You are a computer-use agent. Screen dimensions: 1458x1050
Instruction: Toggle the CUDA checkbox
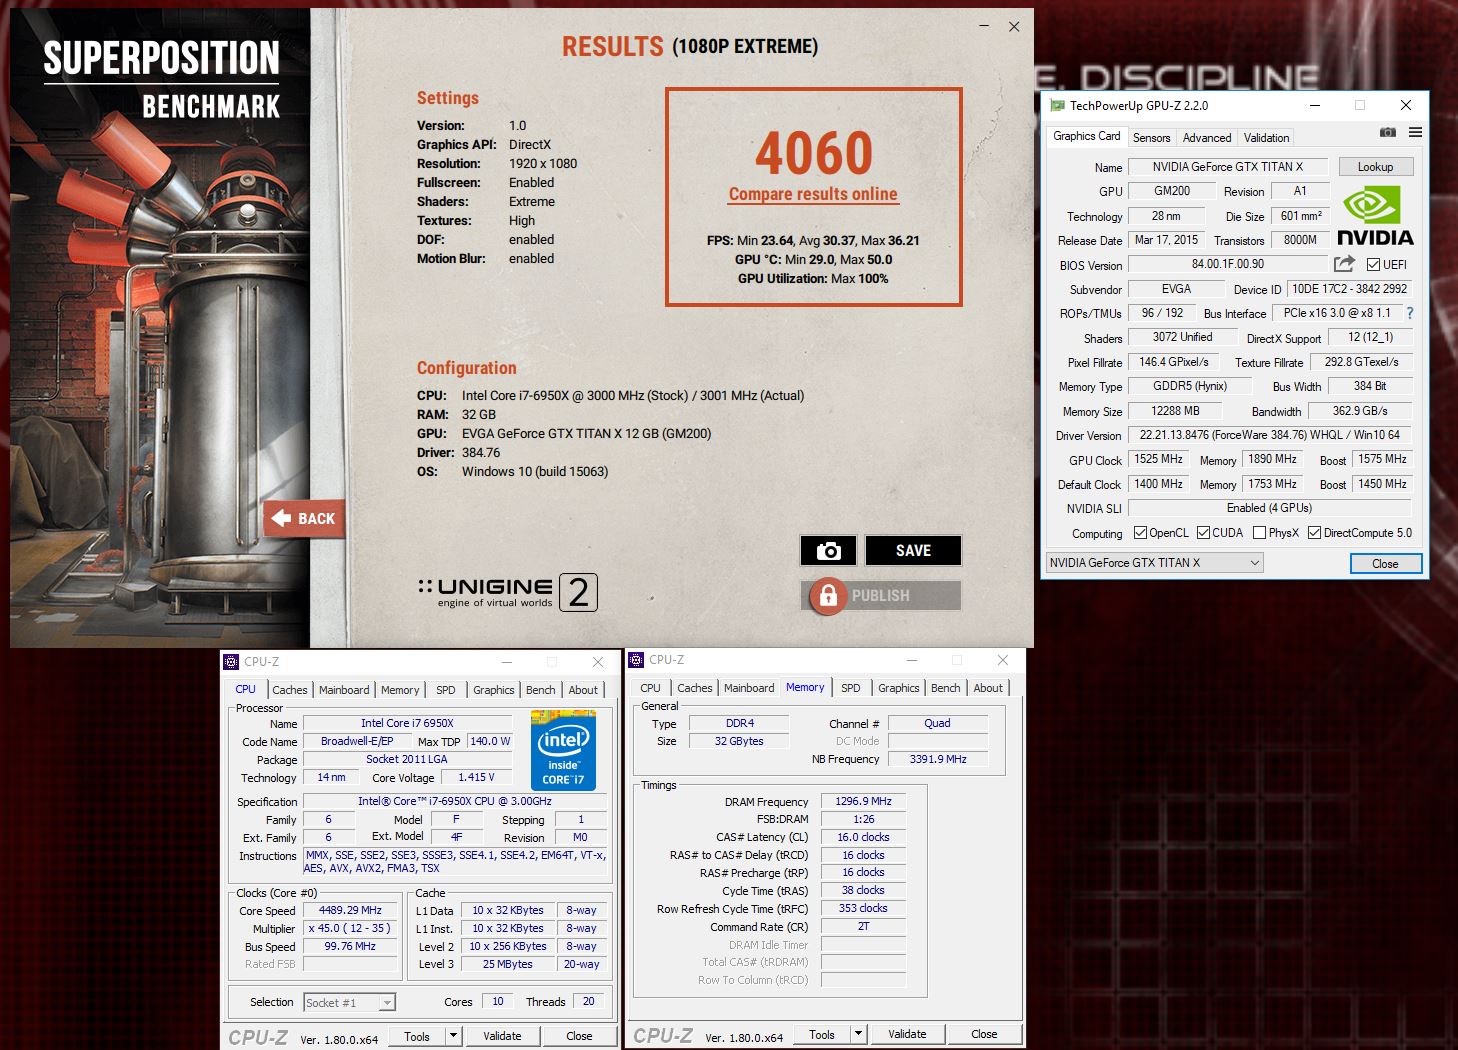(x=1203, y=533)
